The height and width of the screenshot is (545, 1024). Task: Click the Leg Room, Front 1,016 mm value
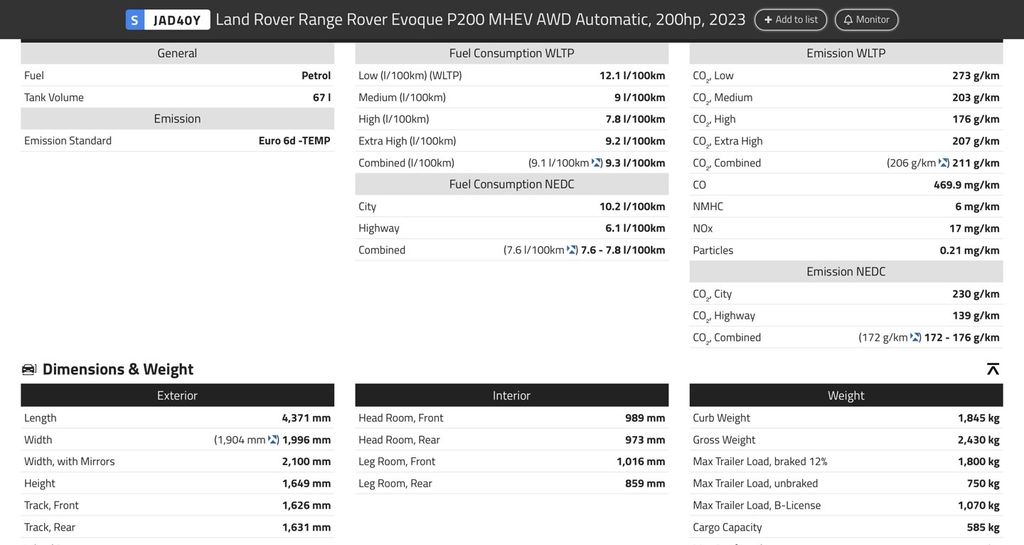(x=641, y=461)
